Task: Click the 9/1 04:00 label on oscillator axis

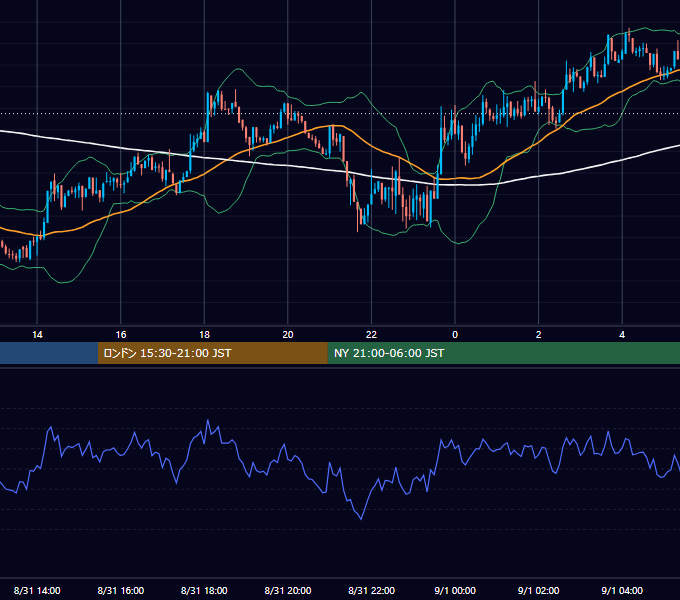Action: [x=622, y=590]
